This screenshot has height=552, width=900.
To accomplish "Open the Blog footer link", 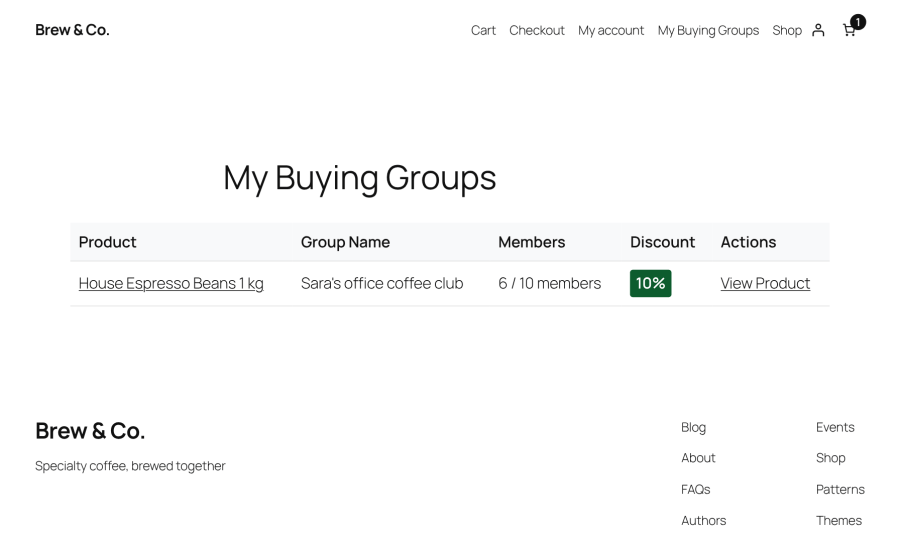I will point(693,427).
